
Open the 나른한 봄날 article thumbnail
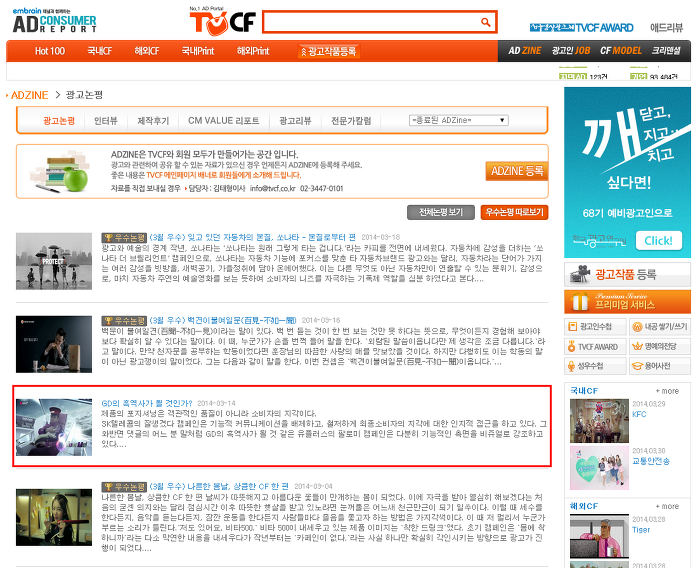point(54,518)
